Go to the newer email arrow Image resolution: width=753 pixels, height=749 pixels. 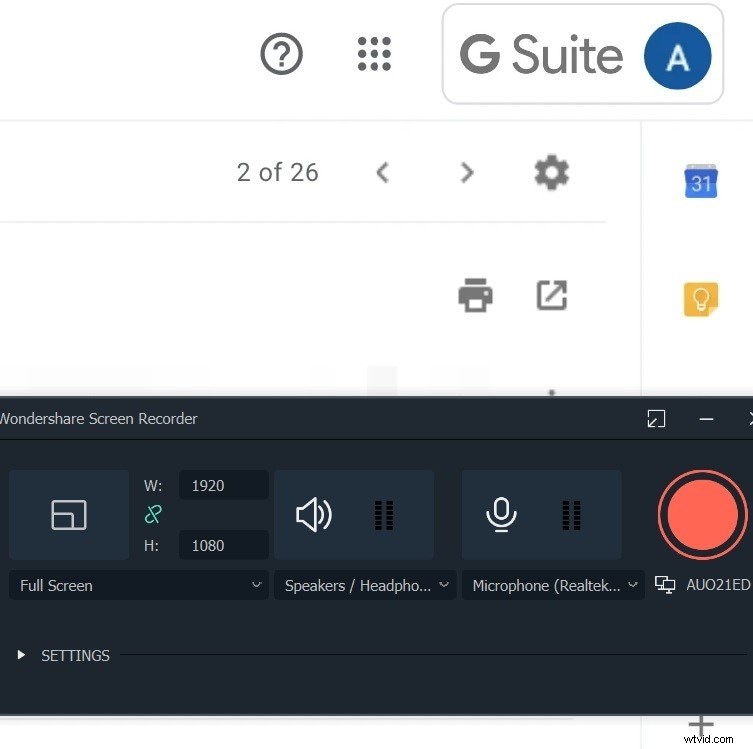tap(383, 172)
